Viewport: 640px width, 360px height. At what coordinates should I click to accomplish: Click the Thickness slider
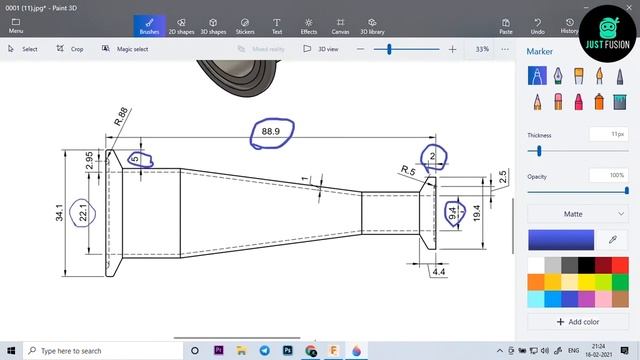(x=578, y=151)
